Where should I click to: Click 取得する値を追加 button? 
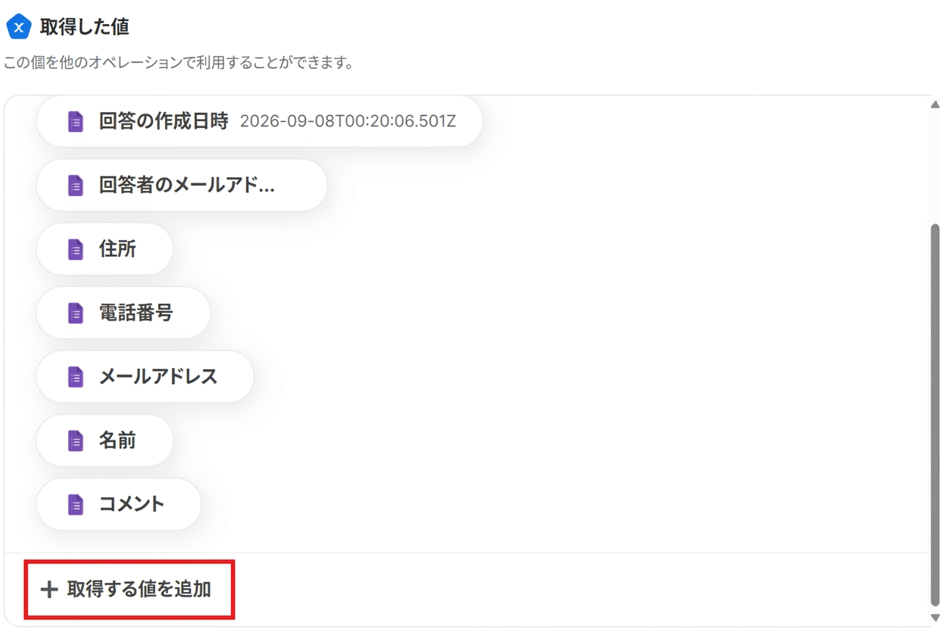(x=129, y=590)
